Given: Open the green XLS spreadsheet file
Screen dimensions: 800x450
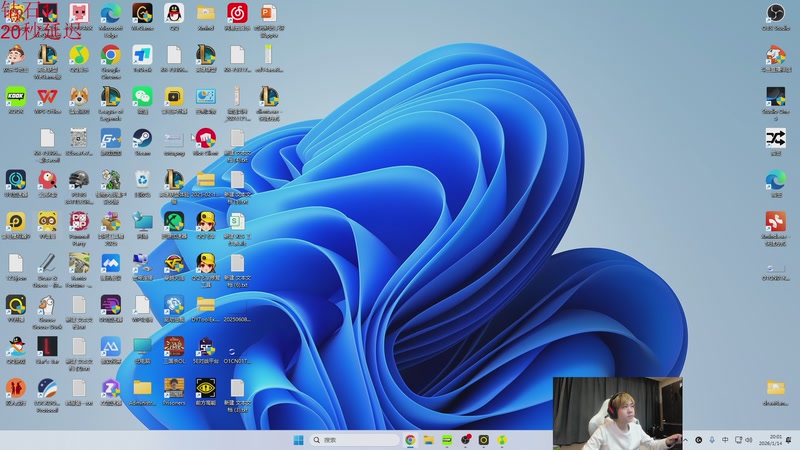Looking at the screenshot, I should (237, 222).
